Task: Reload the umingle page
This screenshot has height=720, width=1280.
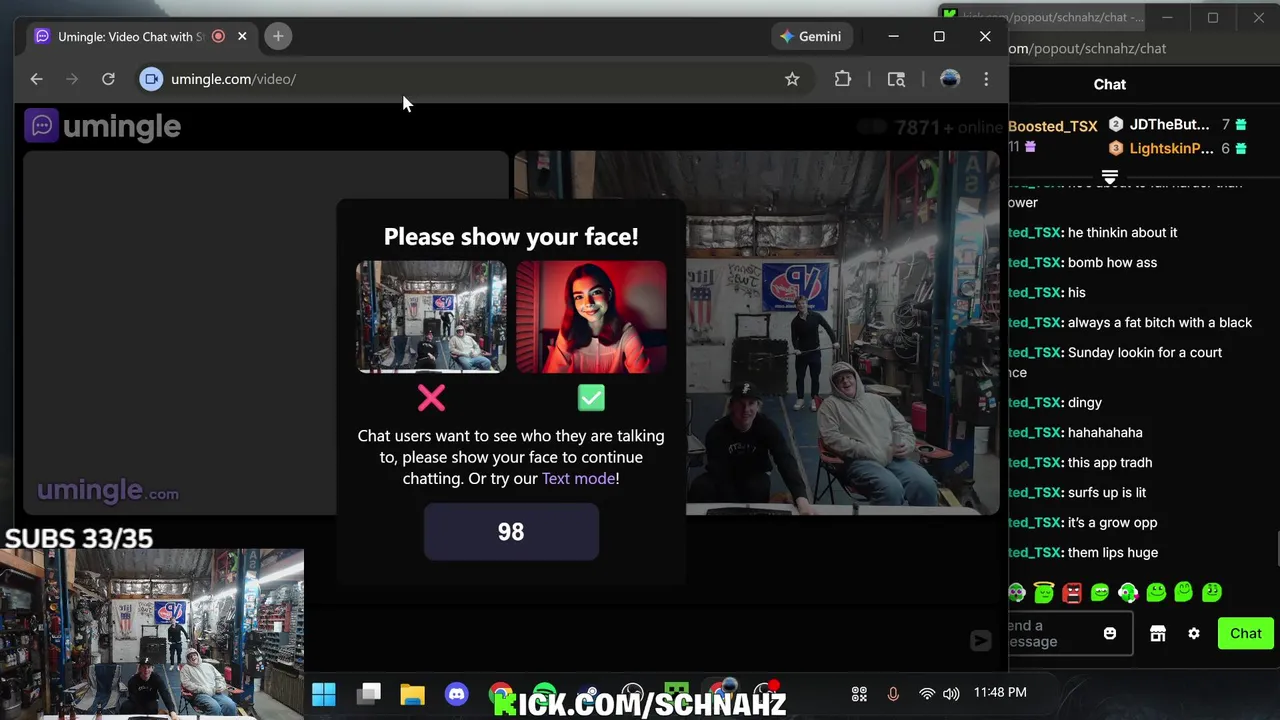Action: [108, 79]
